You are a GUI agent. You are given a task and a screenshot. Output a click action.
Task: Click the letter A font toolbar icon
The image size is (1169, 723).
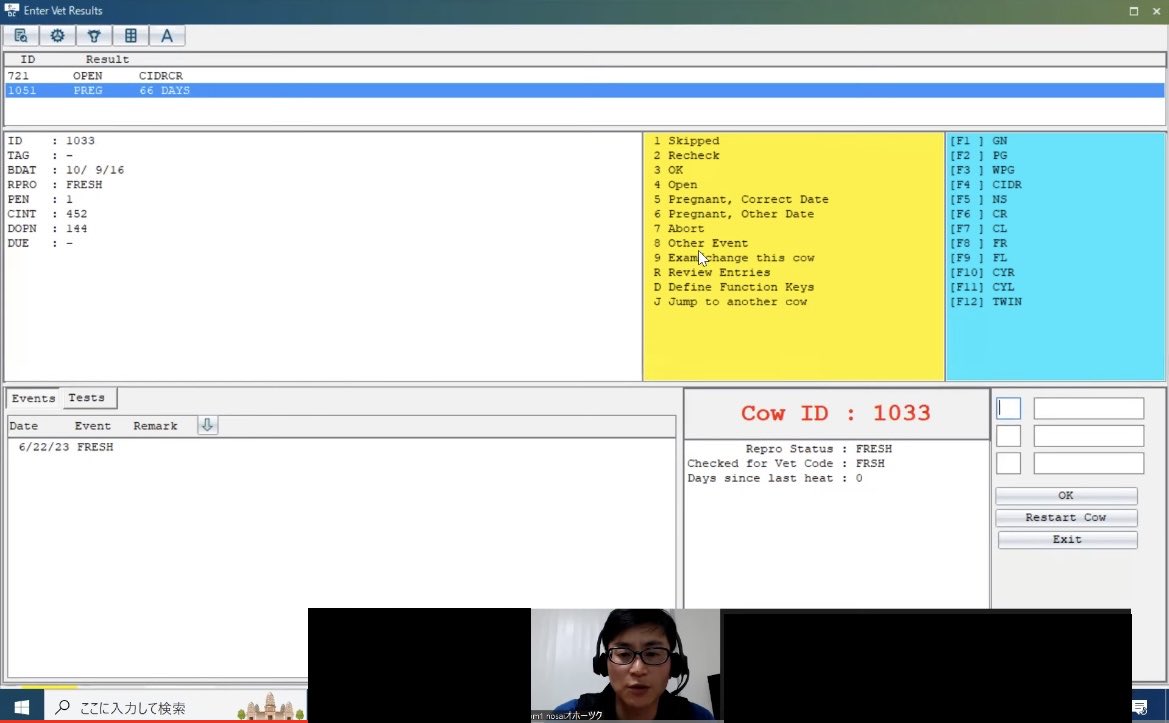click(x=167, y=36)
